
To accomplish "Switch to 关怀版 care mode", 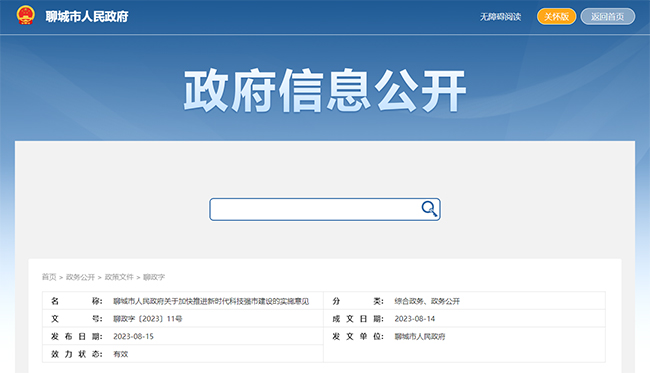I will click(556, 17).
